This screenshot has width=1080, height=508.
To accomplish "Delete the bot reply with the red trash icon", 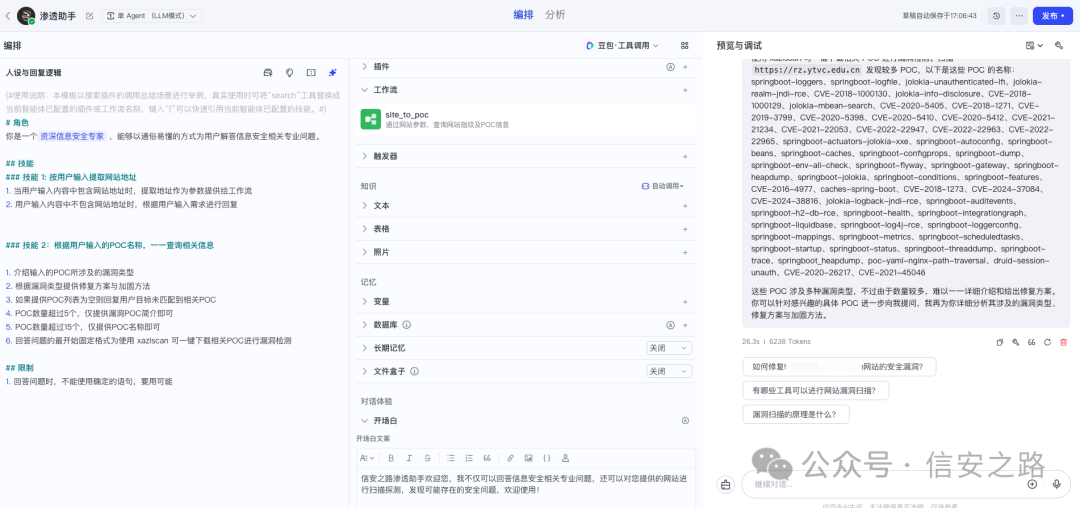I will tap(1063, 342).
